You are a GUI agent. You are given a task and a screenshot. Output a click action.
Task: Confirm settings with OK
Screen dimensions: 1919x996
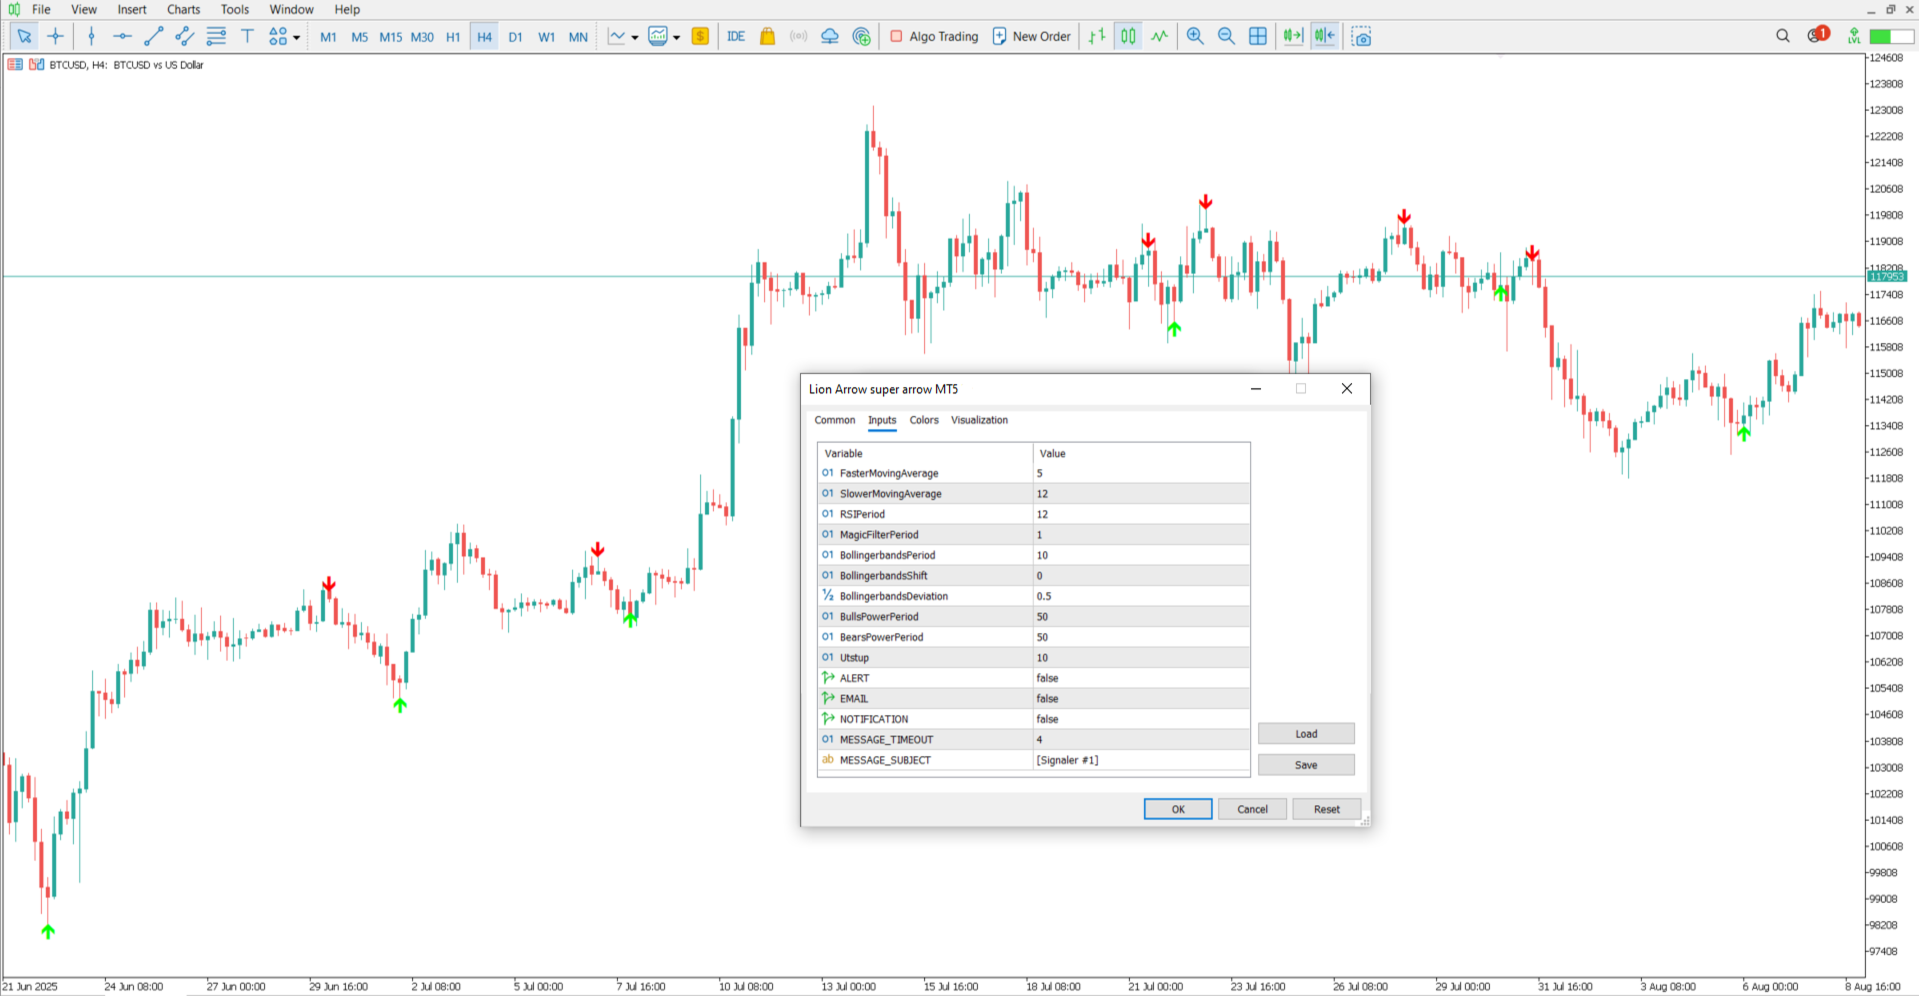(x=1177, y=809)
